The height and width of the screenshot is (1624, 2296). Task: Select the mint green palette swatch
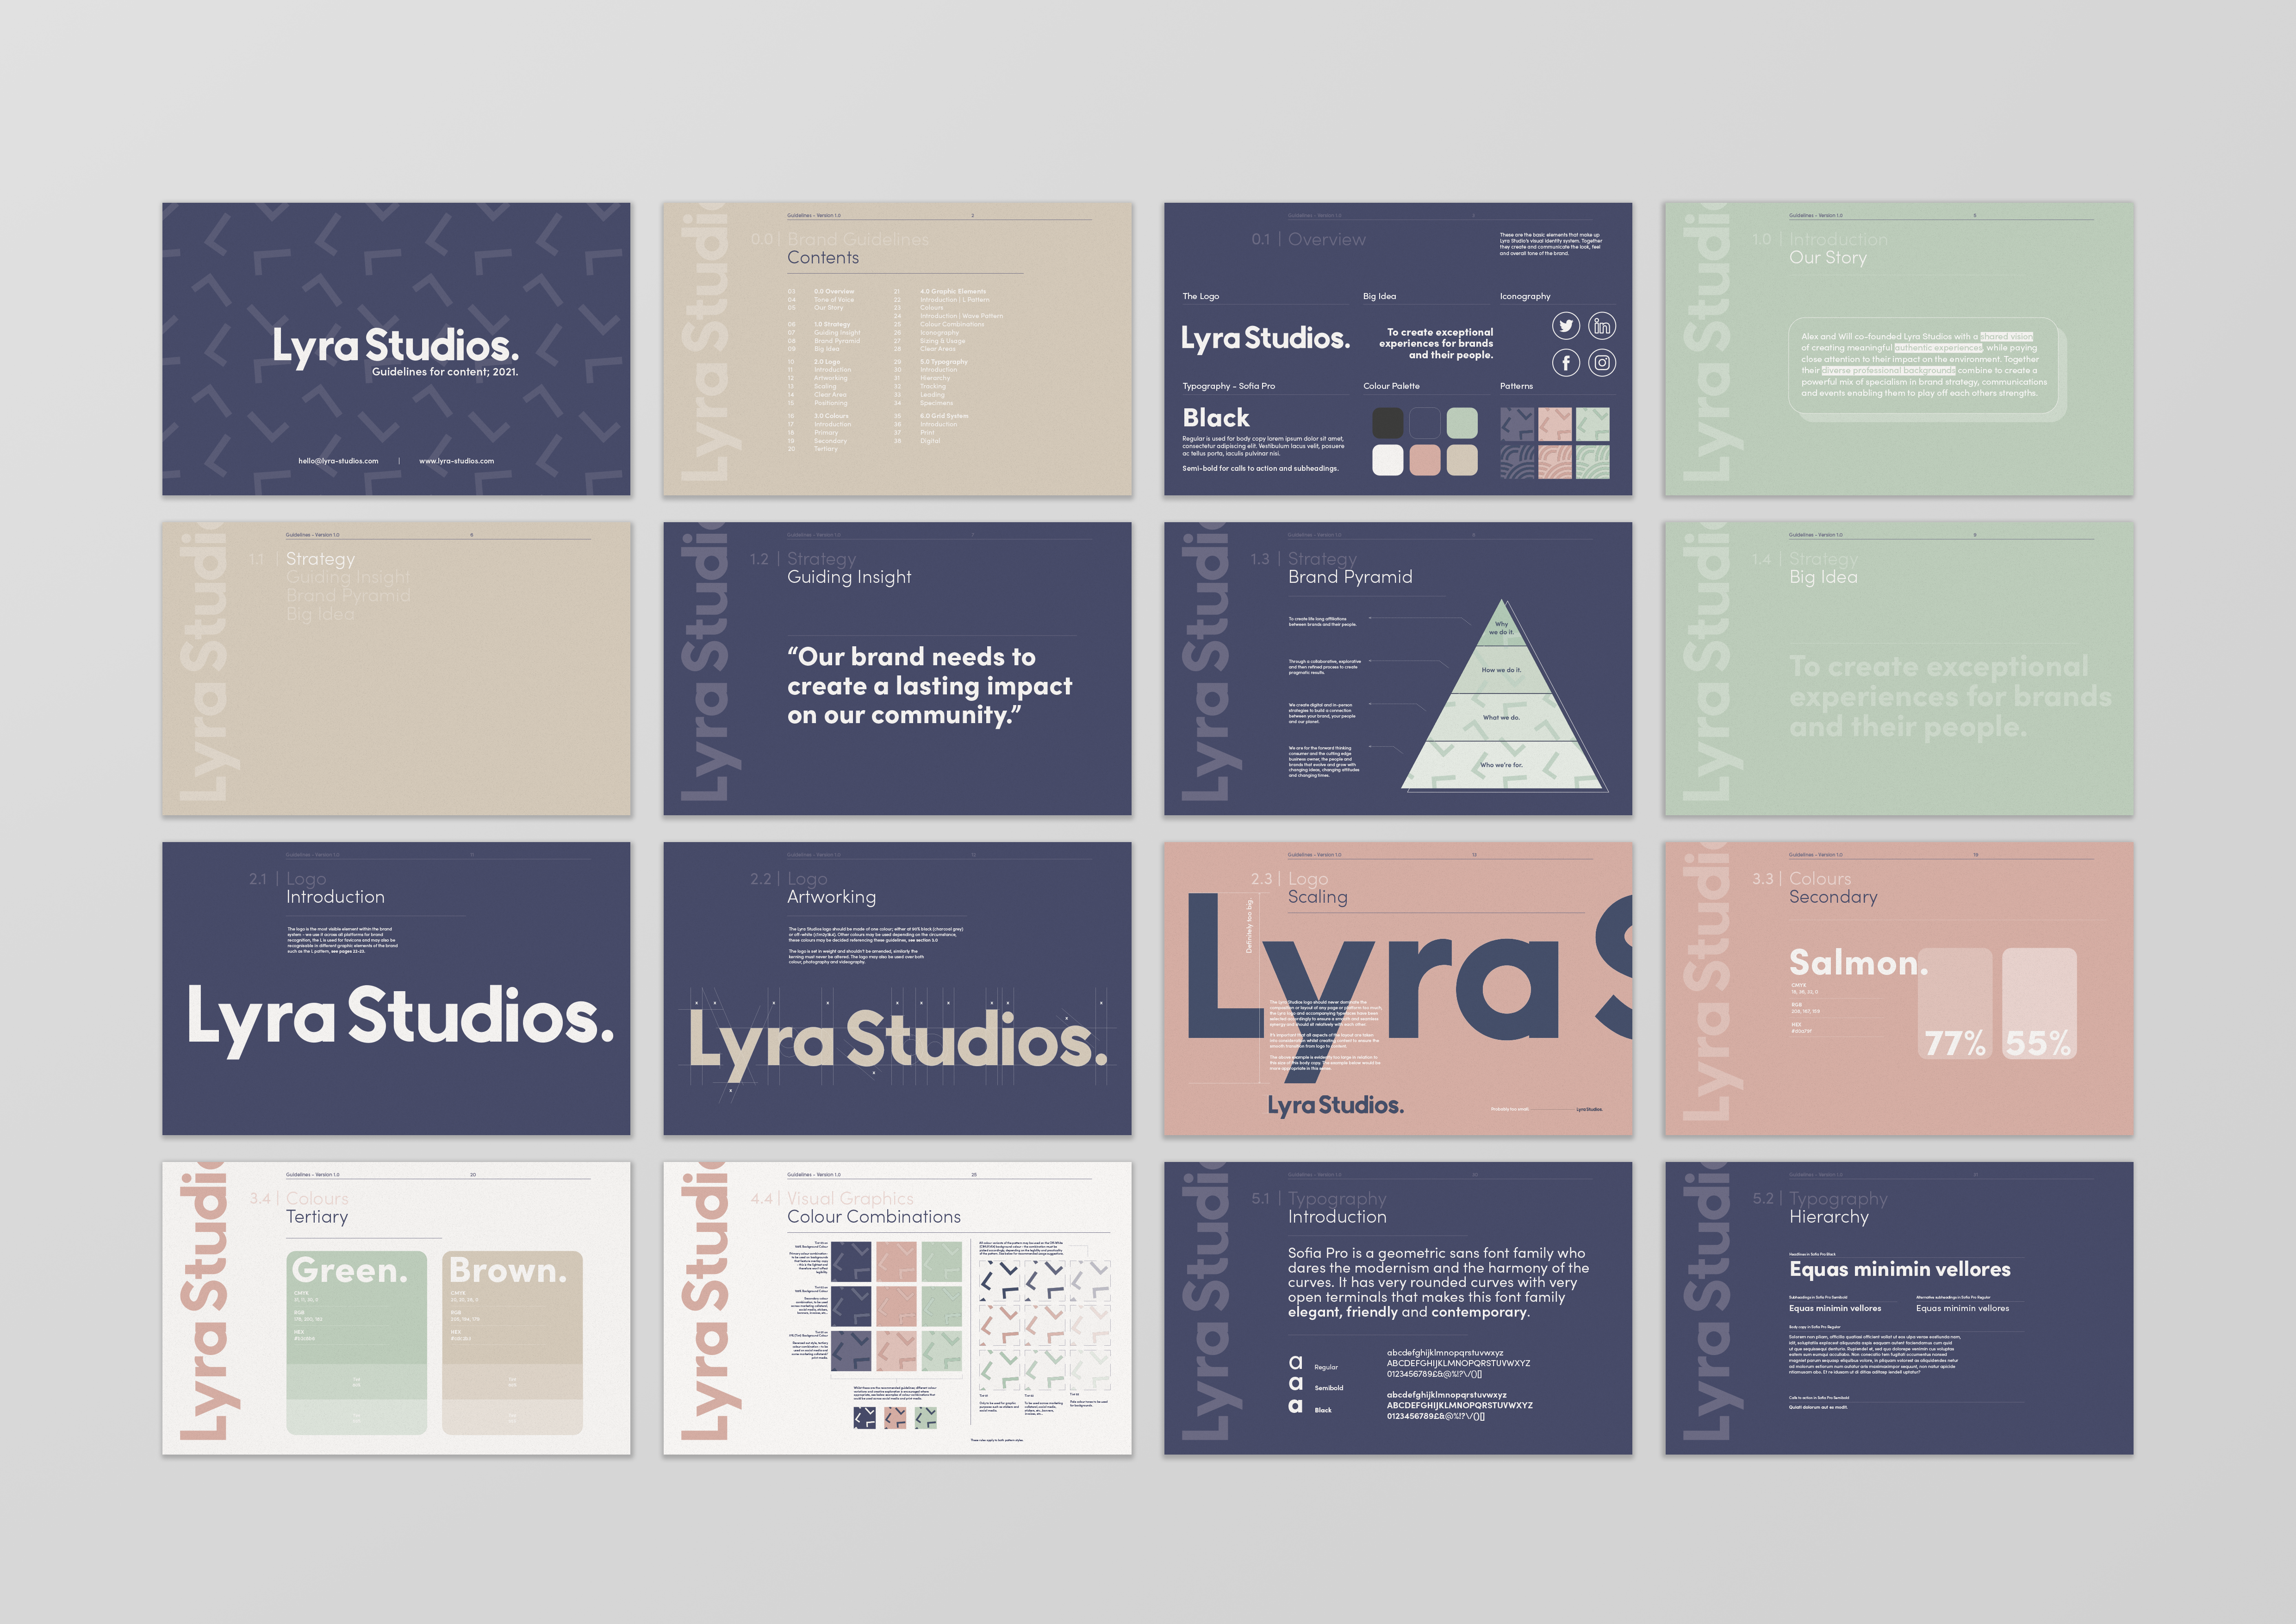[x=1462, y=423]
